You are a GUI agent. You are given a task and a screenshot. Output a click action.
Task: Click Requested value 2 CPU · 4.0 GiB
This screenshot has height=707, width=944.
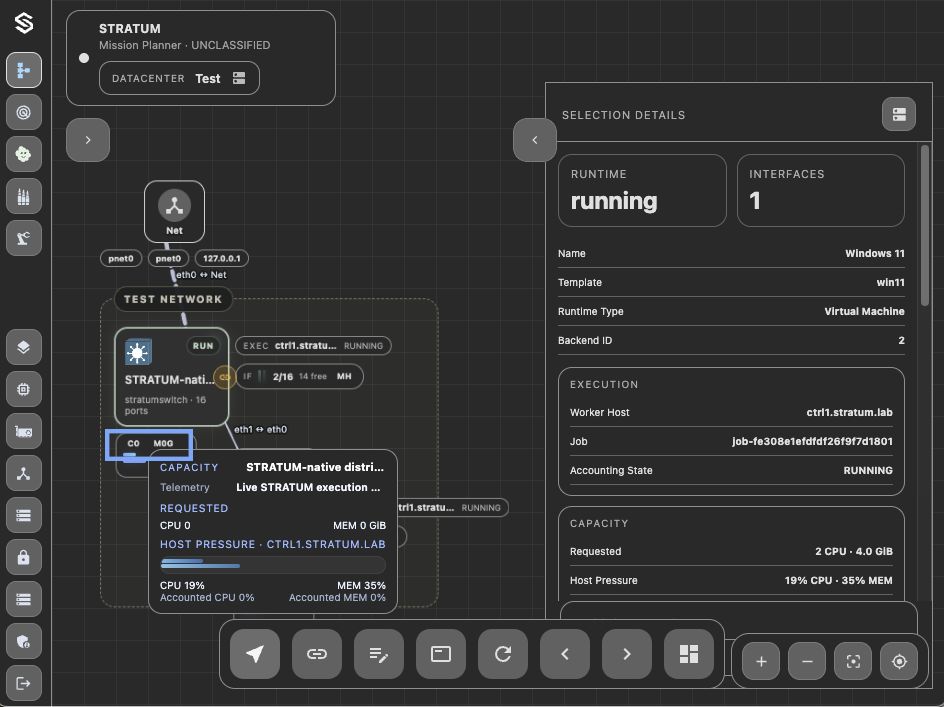click(854, 552)
